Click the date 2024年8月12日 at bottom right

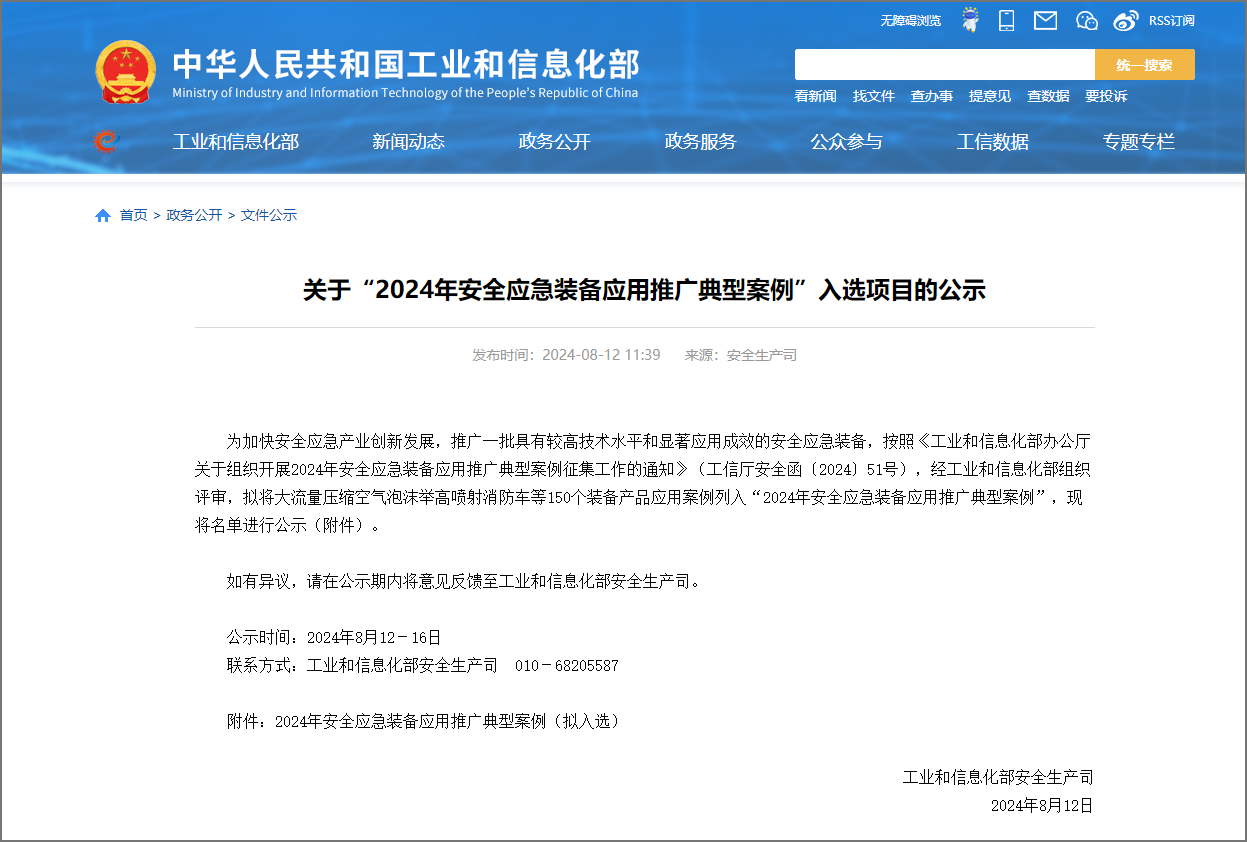pos(1042,805)
